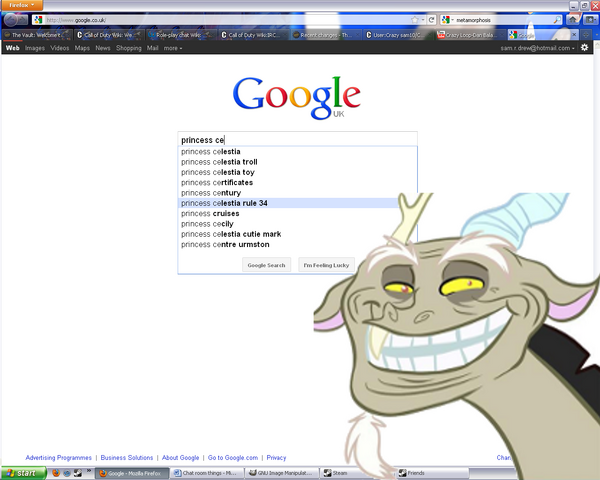Open the account email dropdown
Image resolution: width=600 pixels, height=480 pixels.
[537, 48]
